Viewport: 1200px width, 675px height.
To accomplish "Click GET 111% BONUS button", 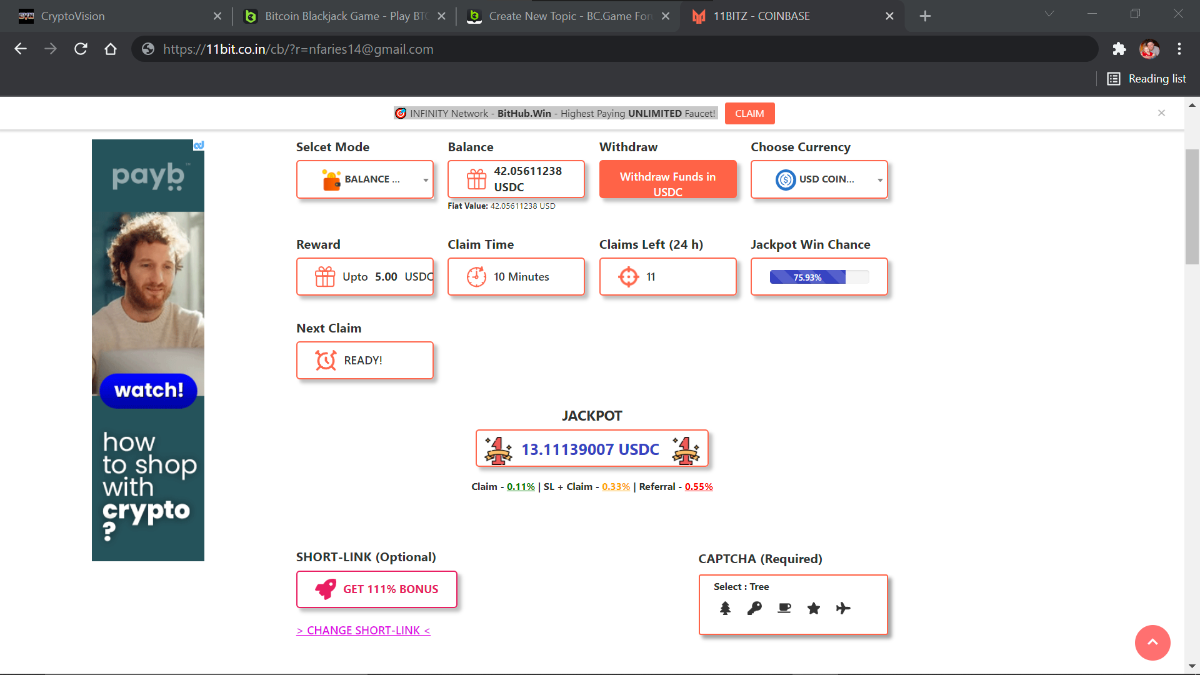I will click(376, 590).
